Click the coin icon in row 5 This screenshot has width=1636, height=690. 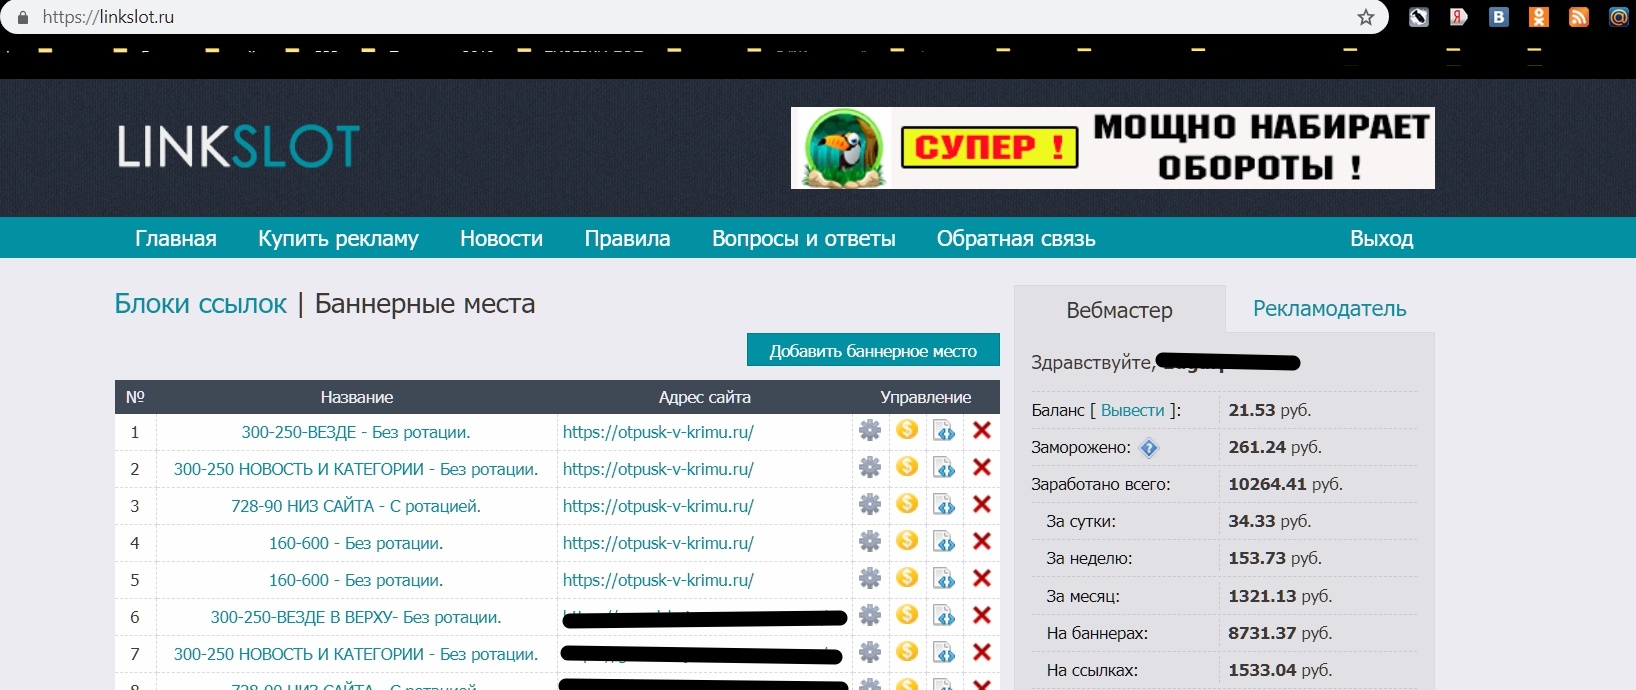(x=907, y=578)
